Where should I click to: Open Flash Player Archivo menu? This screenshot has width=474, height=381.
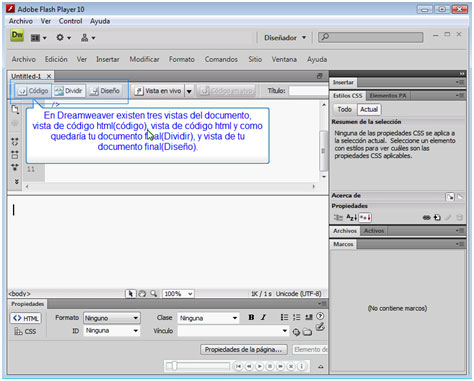21,21
